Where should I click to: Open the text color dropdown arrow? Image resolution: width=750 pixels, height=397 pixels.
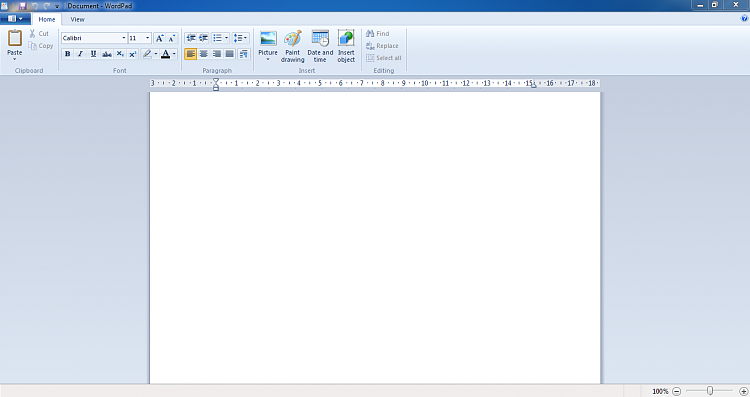click(x=174, y=54)
